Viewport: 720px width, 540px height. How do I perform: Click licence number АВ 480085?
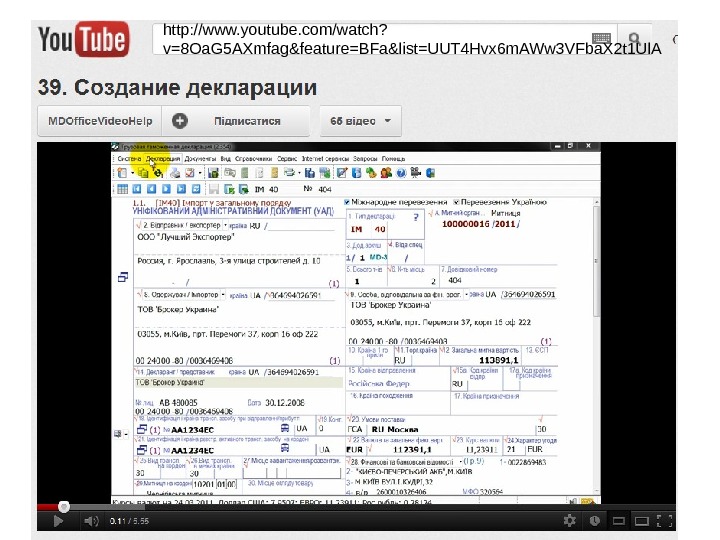[x=178, y=403]
